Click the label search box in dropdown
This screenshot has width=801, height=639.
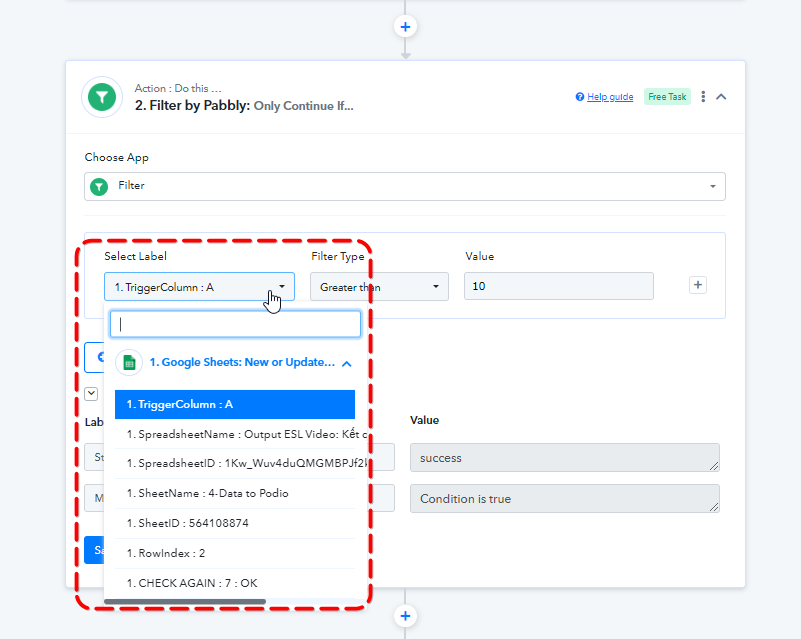pyautogui.click(x=235, y=324)
